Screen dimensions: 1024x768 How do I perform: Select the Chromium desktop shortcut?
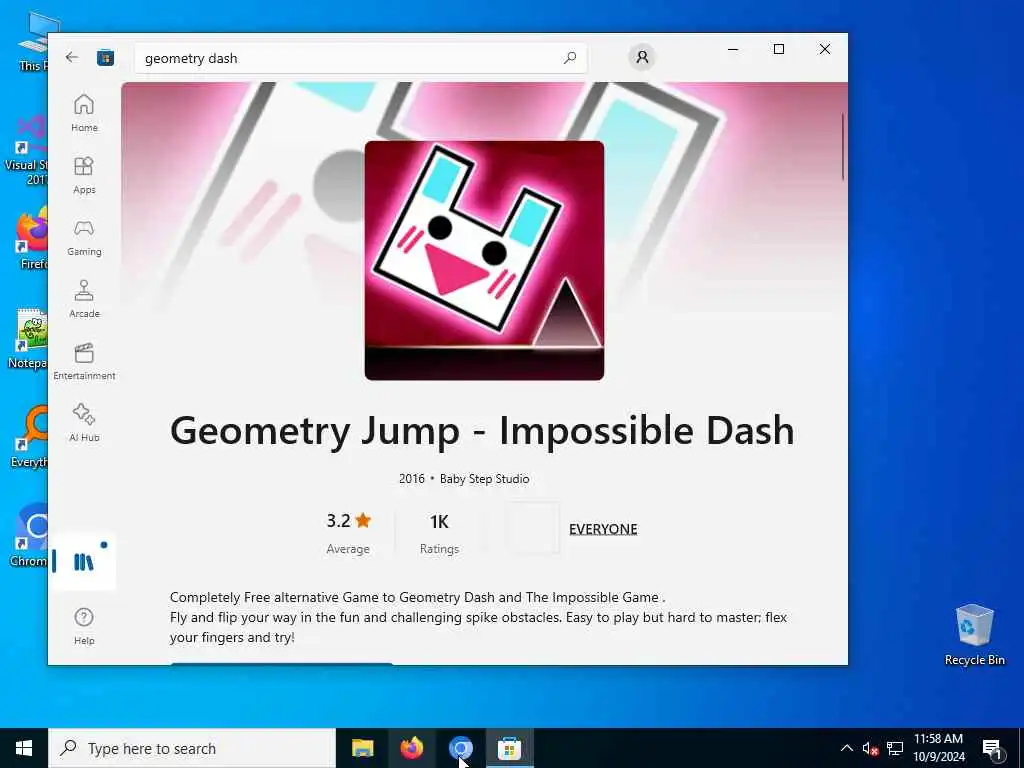[29, 534]
